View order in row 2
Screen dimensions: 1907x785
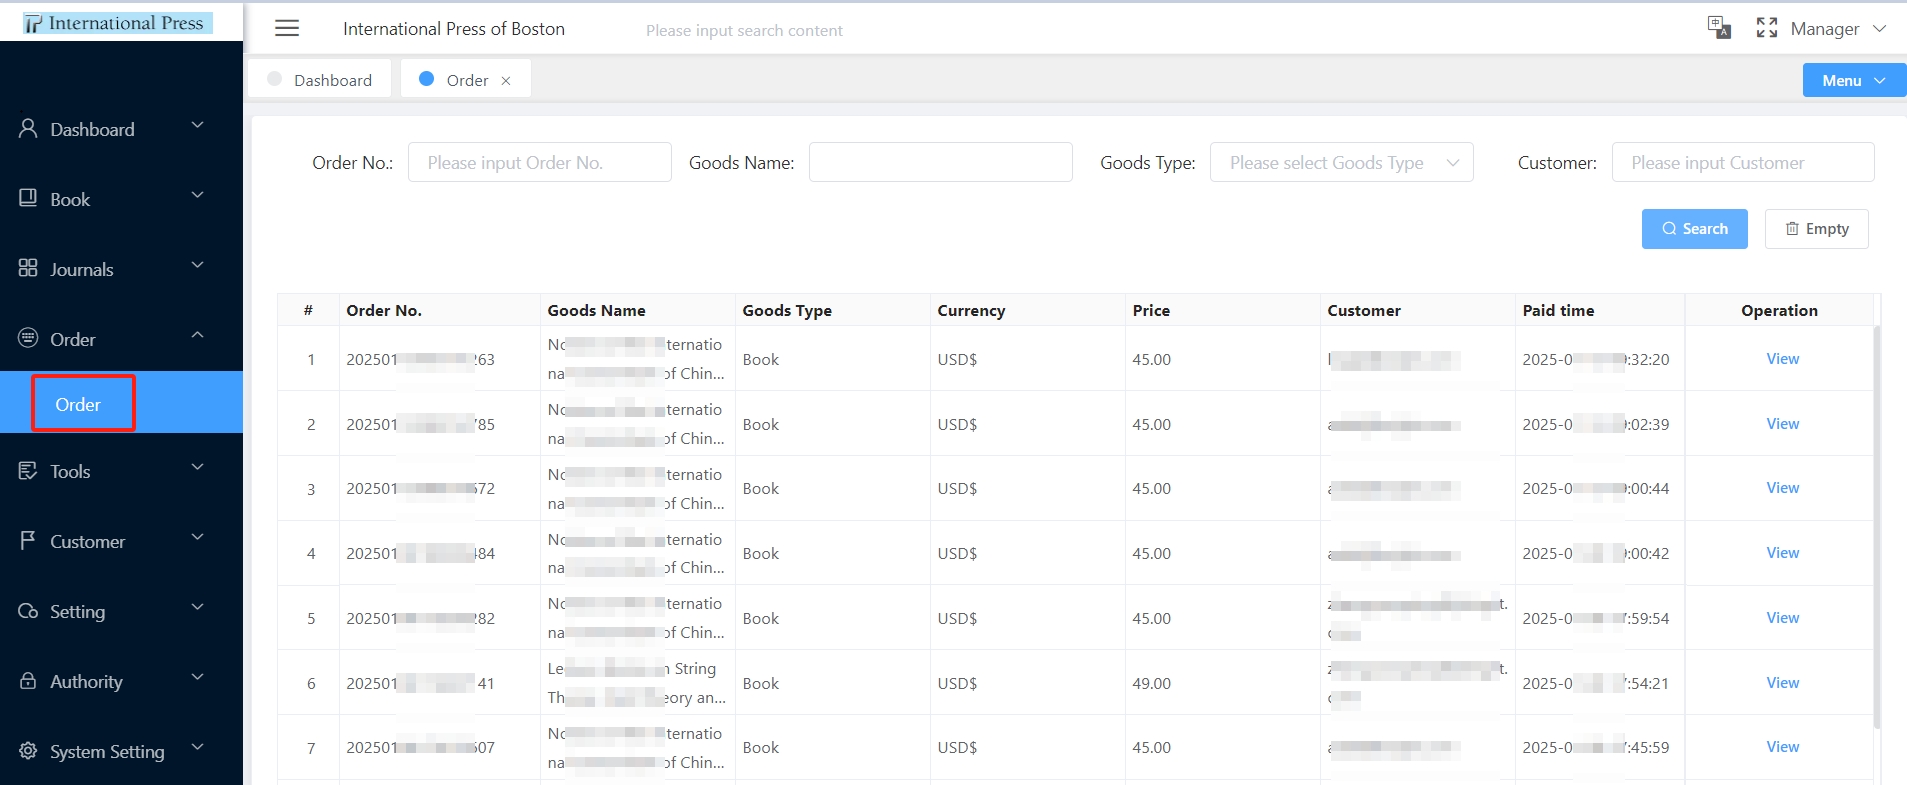1782,424
